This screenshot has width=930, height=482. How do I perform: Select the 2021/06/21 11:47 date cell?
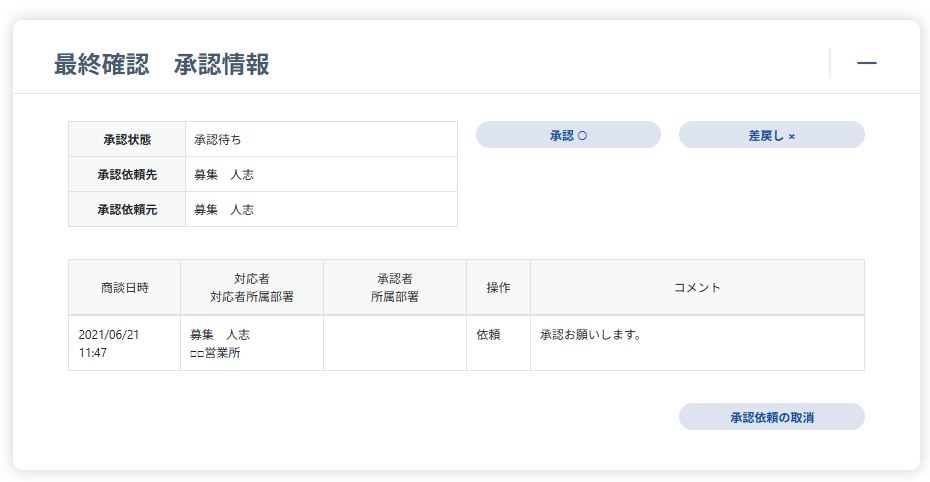click(x=125, y=343)
